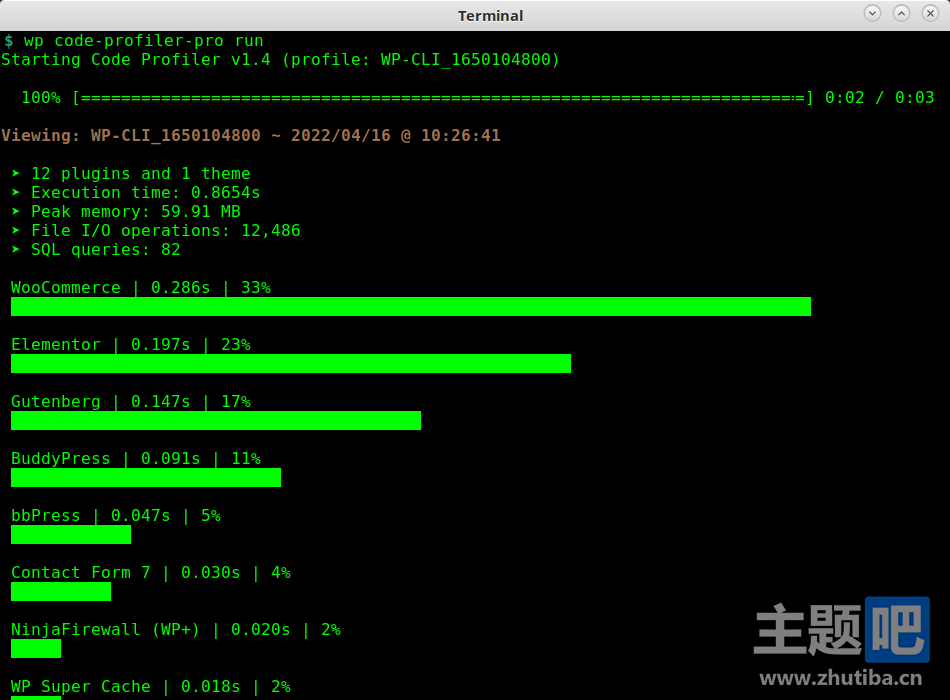Click the 'WP Super Cache | 0.018s' label
This screenshot has height=700, width=950.
click(151, 687)
